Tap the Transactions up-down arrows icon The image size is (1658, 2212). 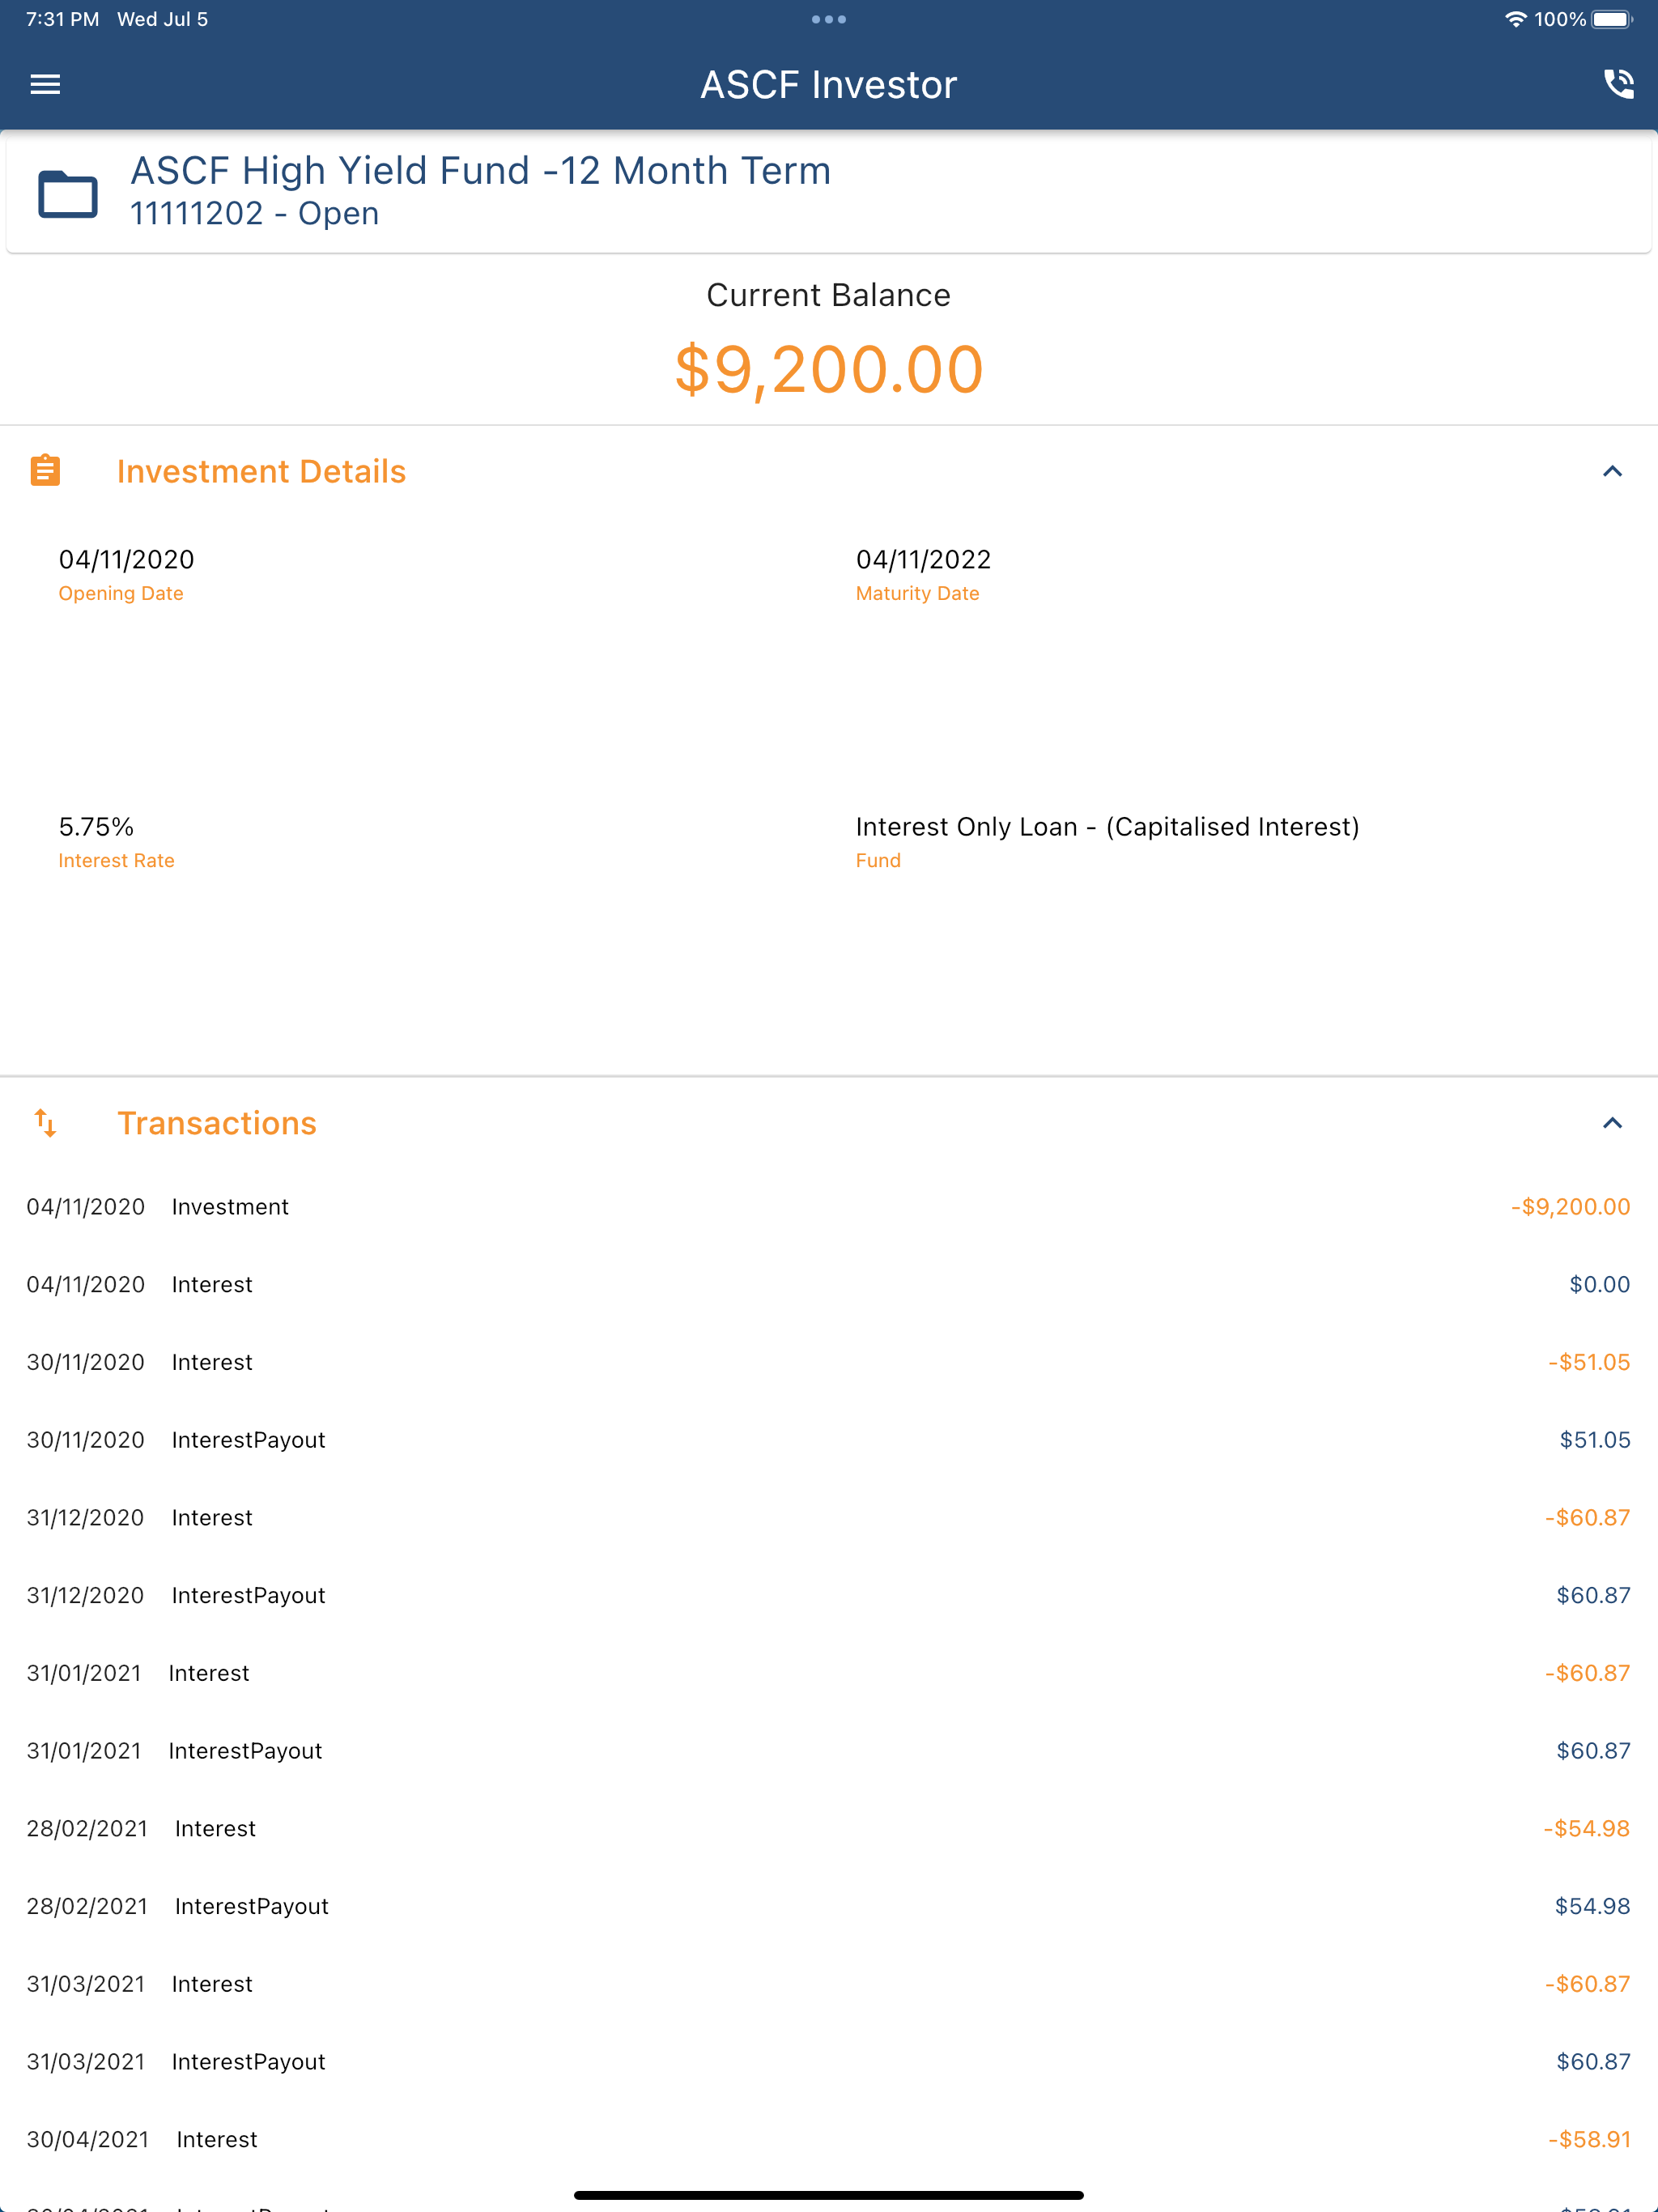click(x=45, y=1122)
